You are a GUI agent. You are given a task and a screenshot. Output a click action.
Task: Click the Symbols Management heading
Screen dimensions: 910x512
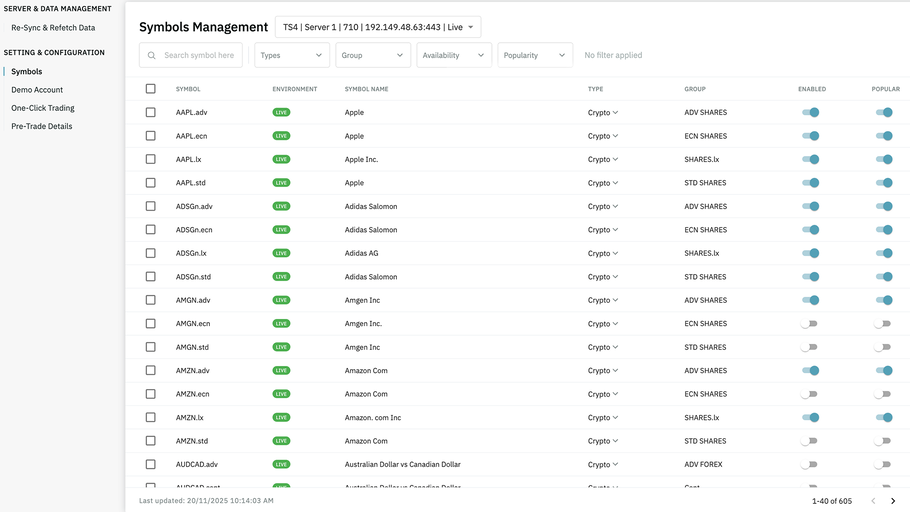pyautogui.click(x=203, y=27)
